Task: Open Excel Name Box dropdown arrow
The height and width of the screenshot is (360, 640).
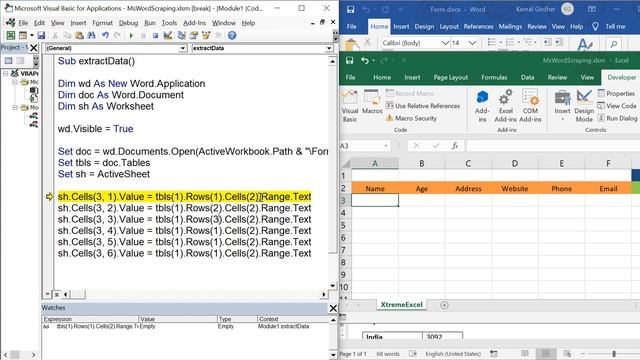Action: 386,146
